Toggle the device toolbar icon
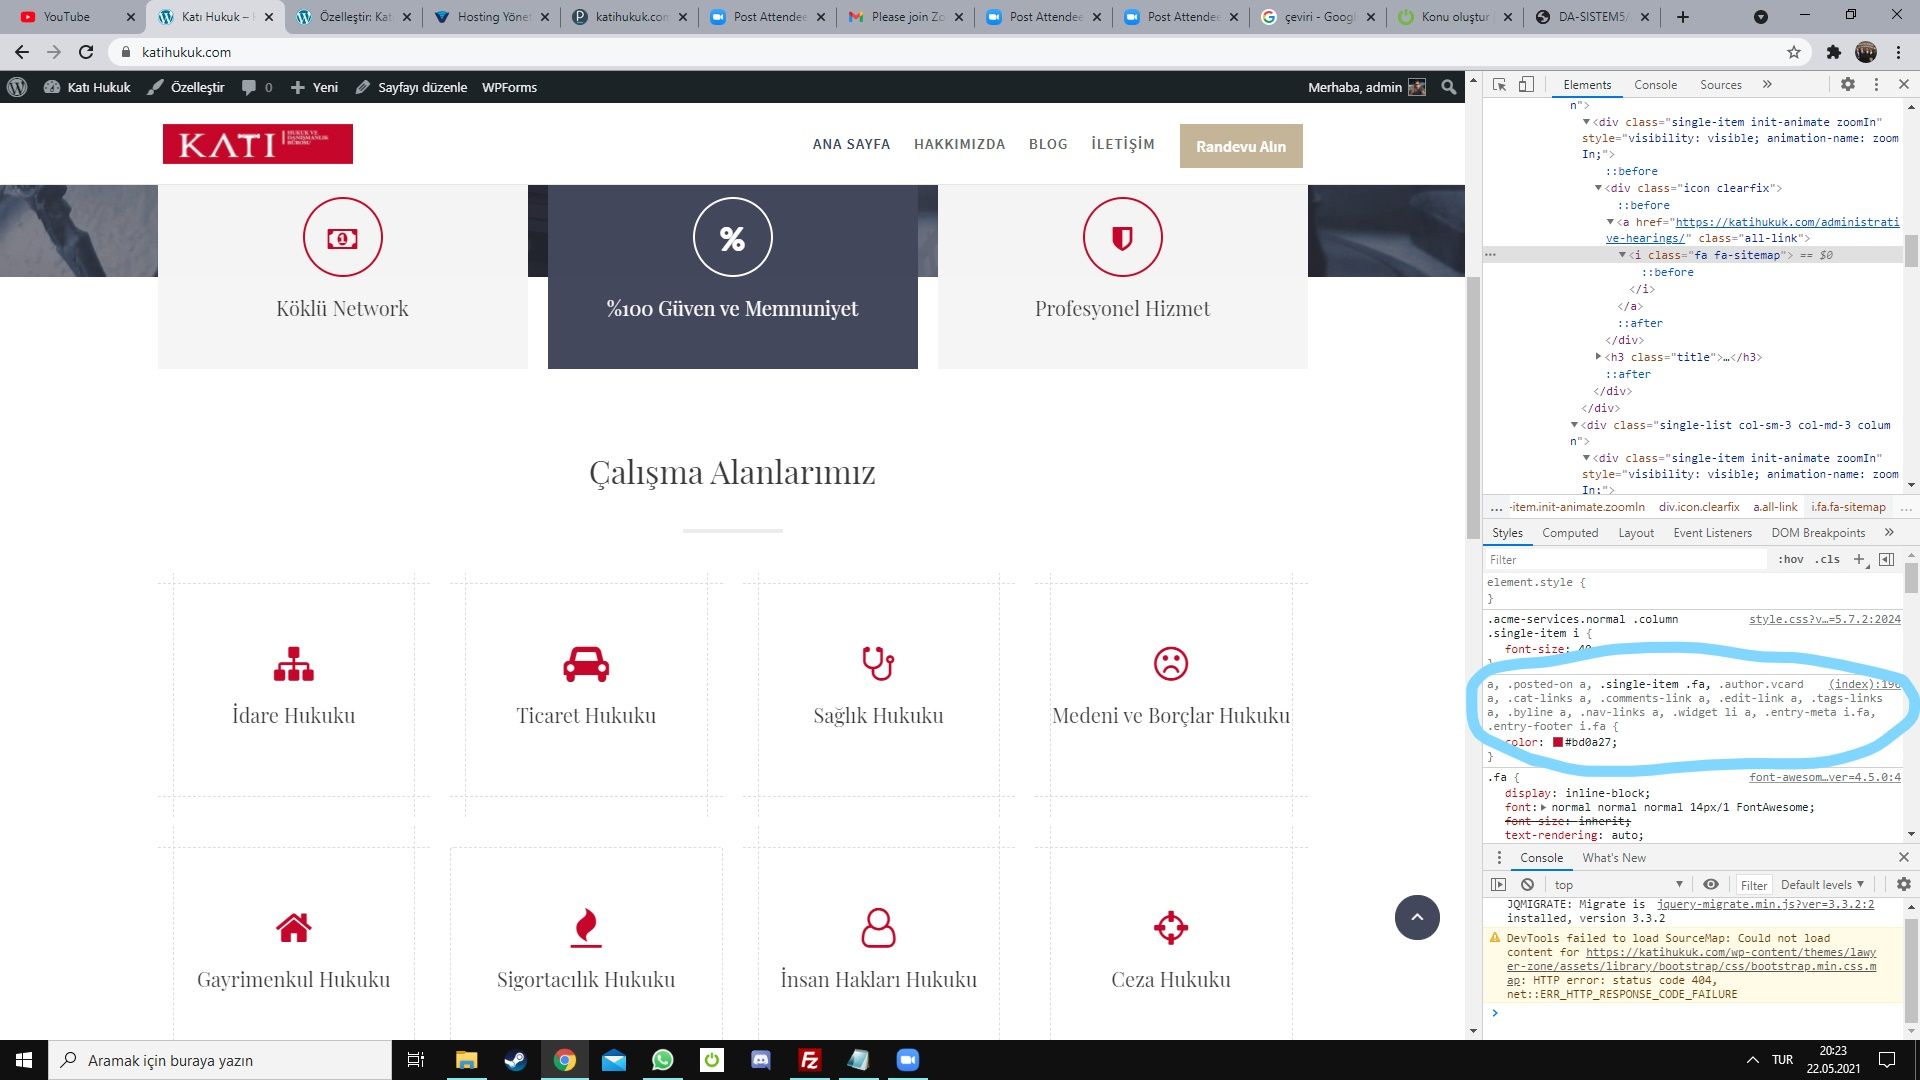 [1526, 85]
